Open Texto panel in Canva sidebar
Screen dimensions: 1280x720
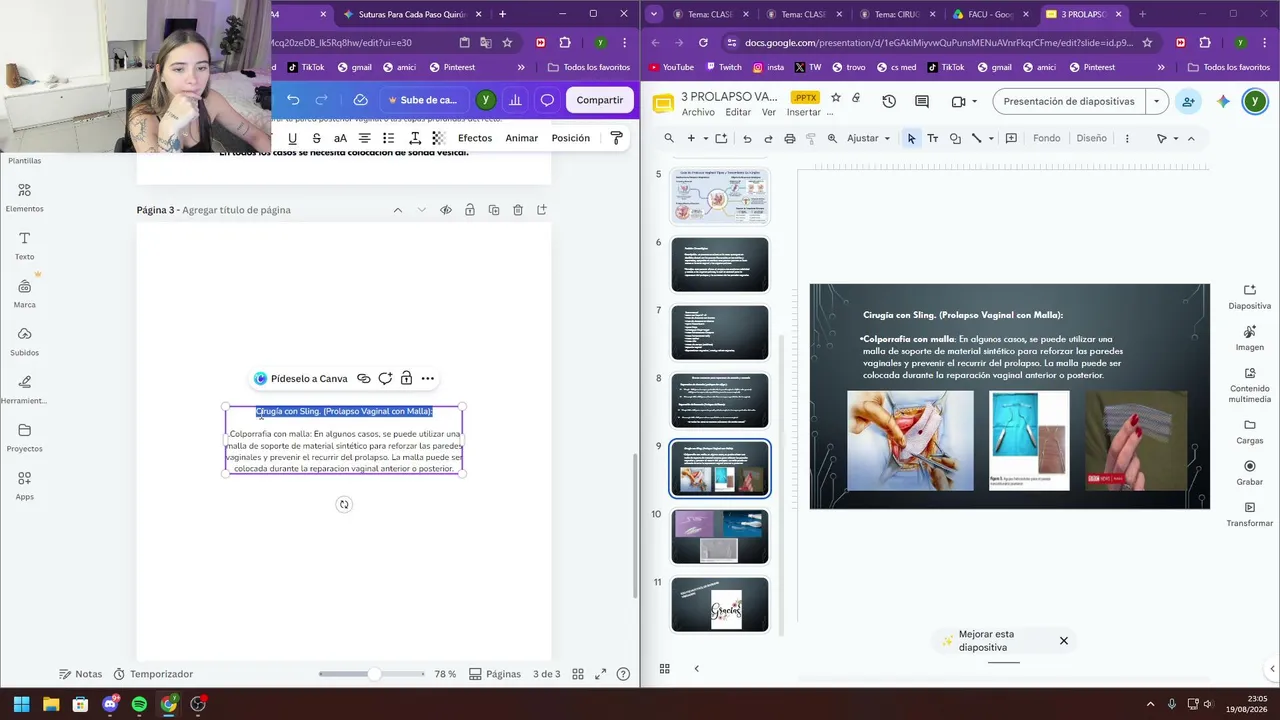tap(24, 246)
